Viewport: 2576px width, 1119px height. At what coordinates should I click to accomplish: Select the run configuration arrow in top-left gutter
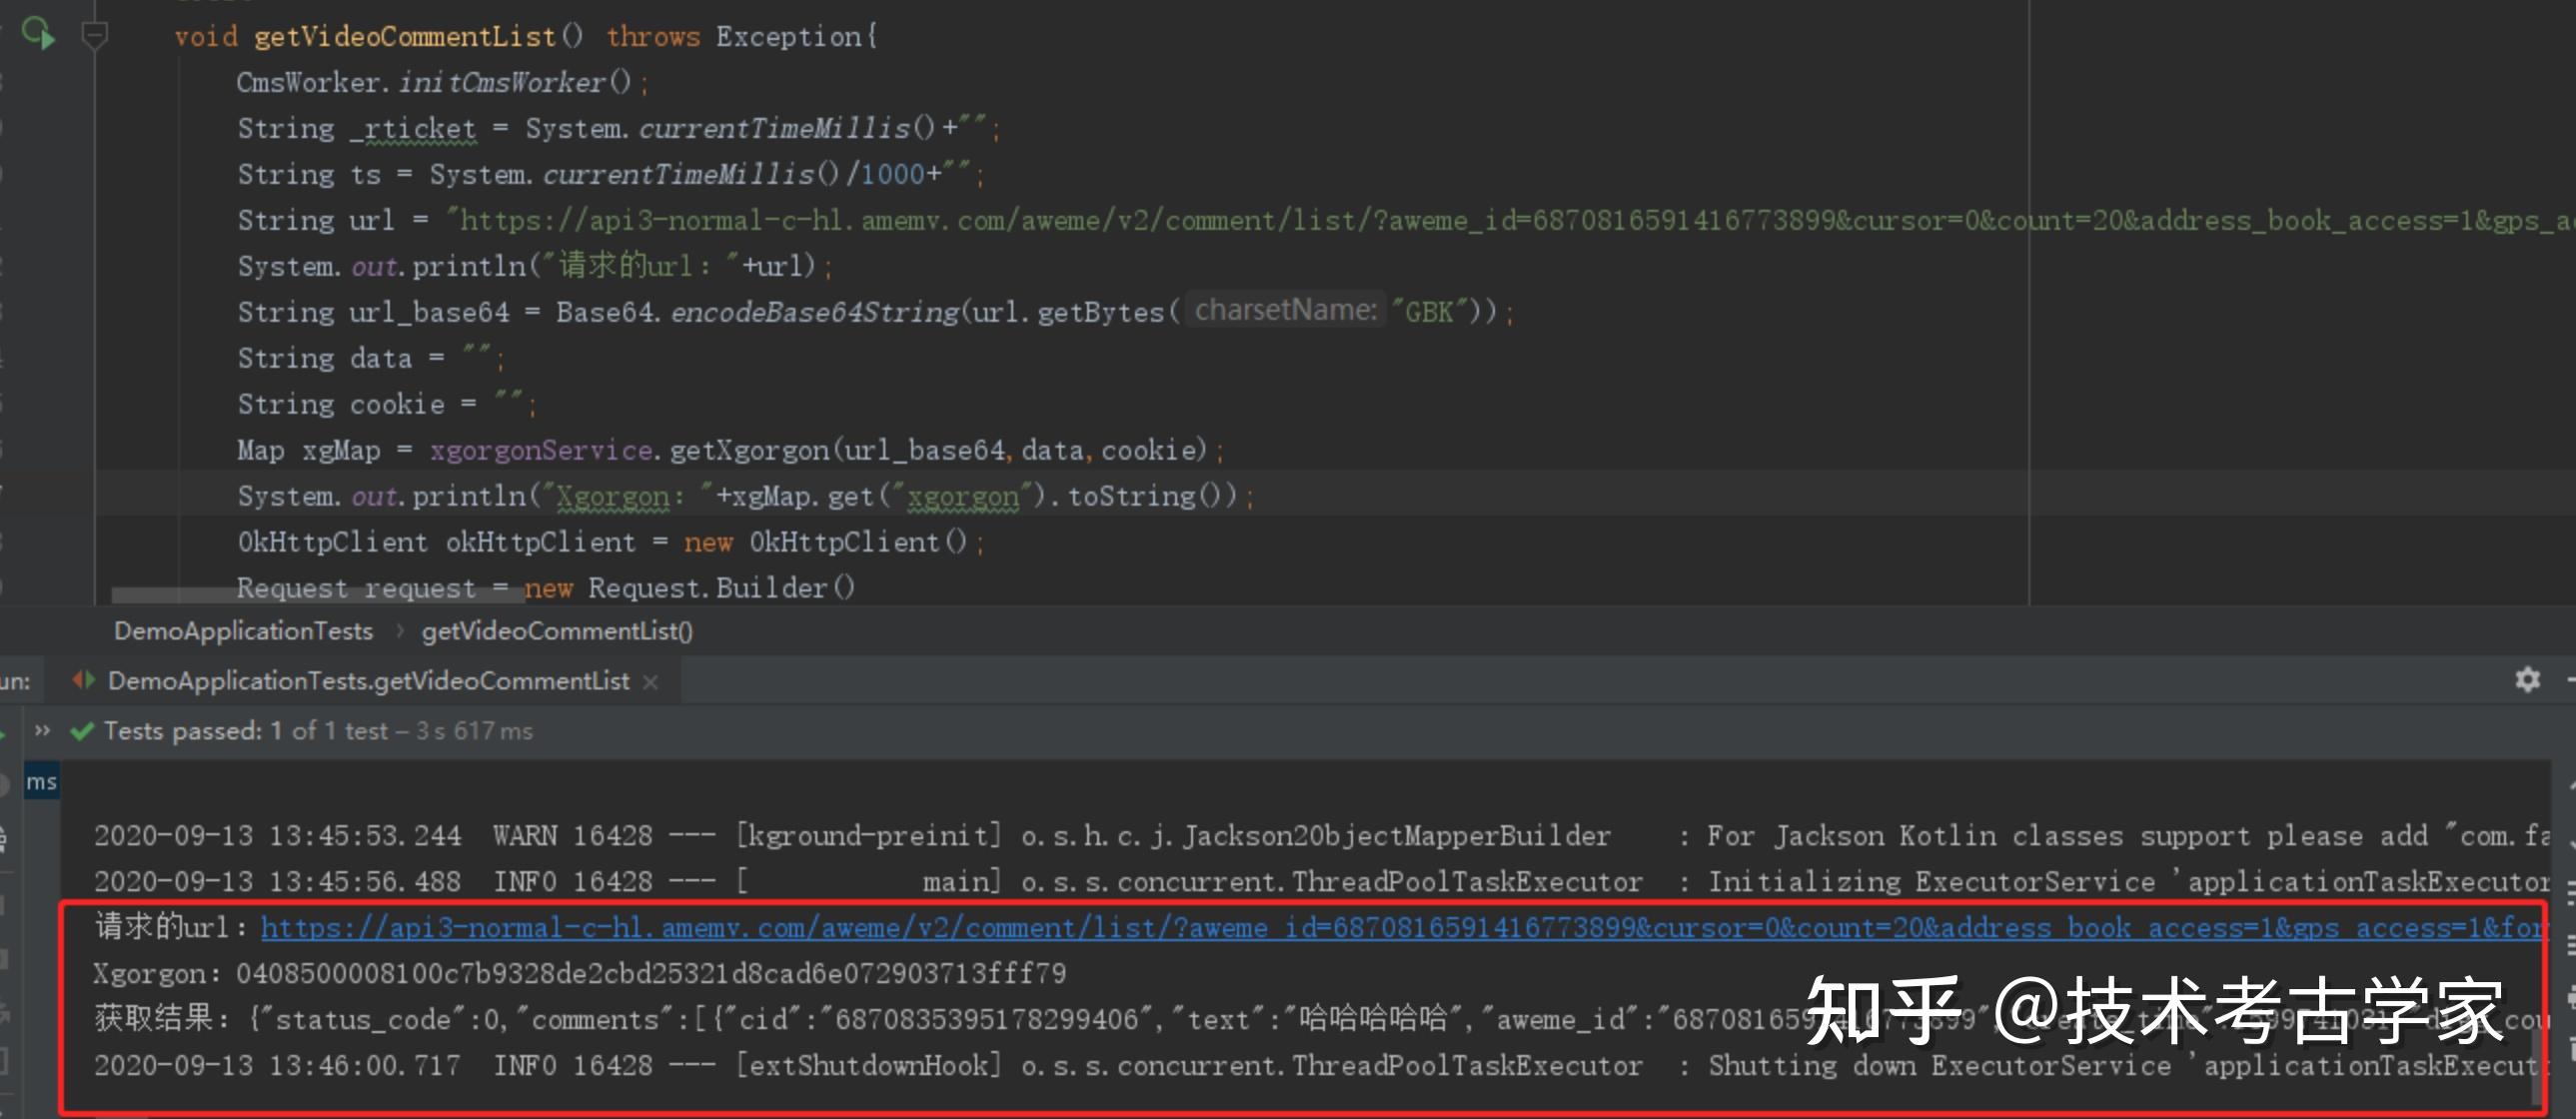pos(38,33)
